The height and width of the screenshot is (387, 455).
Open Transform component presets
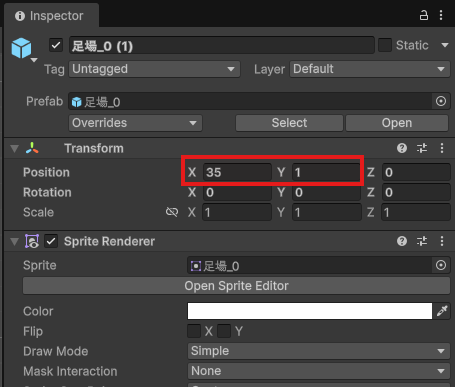(x=422, y=148)
